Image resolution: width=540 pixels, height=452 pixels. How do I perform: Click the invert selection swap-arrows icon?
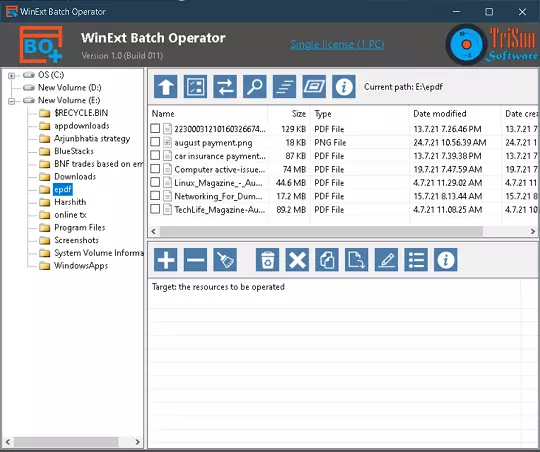(x=225, y=86)
